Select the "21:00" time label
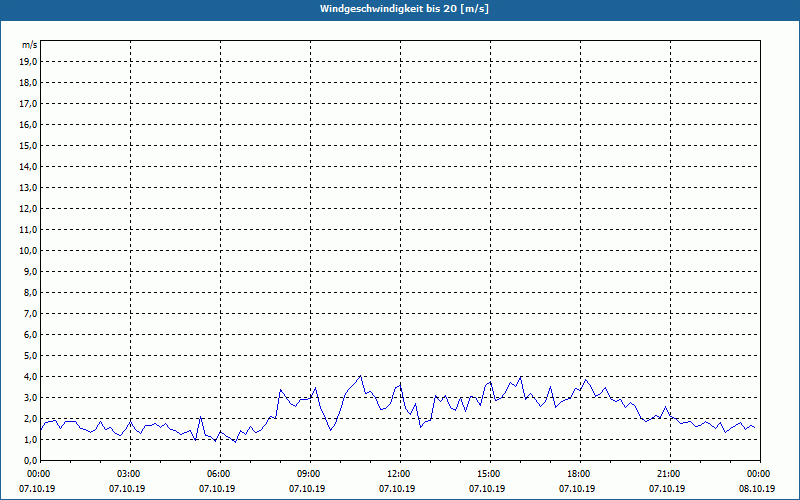The width and height of the screenshot is (800, 500). tap(668, 474)
